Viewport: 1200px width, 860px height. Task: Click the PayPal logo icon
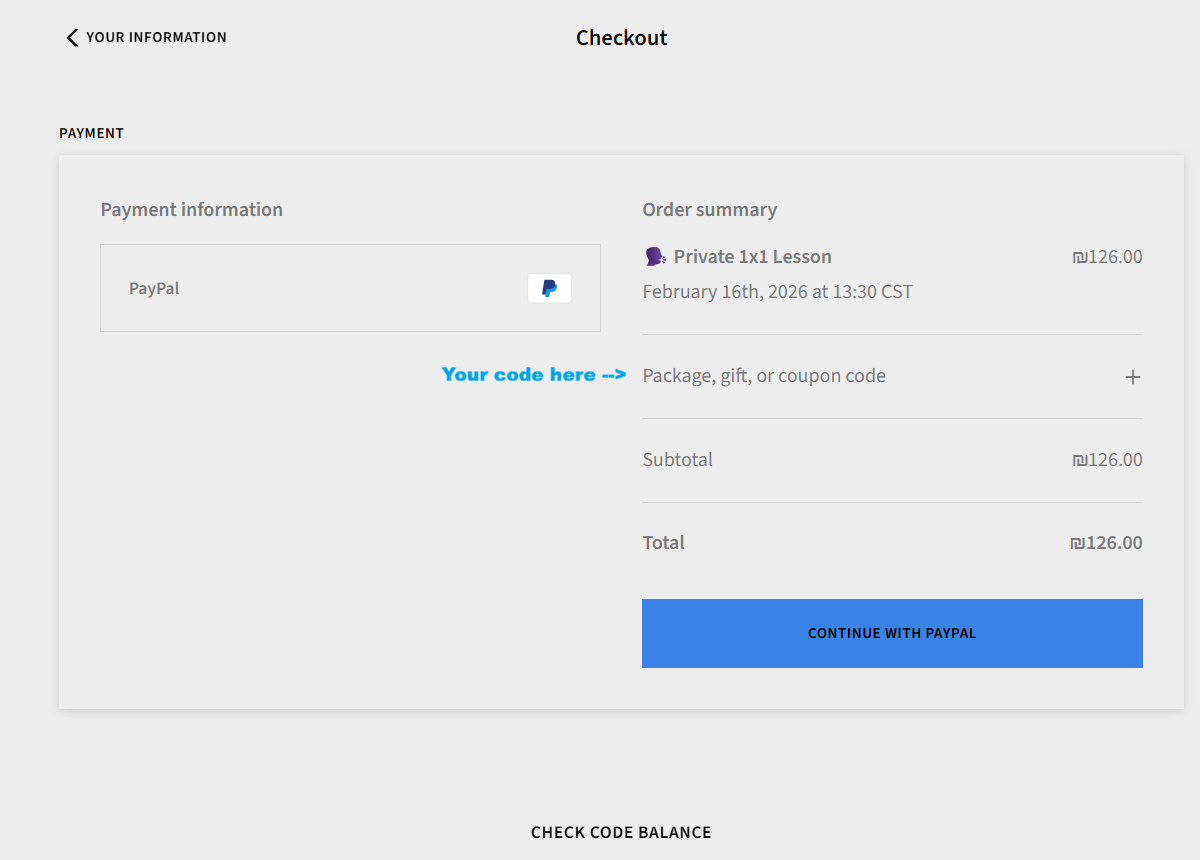pyautogui.click(x=548, y=287)
